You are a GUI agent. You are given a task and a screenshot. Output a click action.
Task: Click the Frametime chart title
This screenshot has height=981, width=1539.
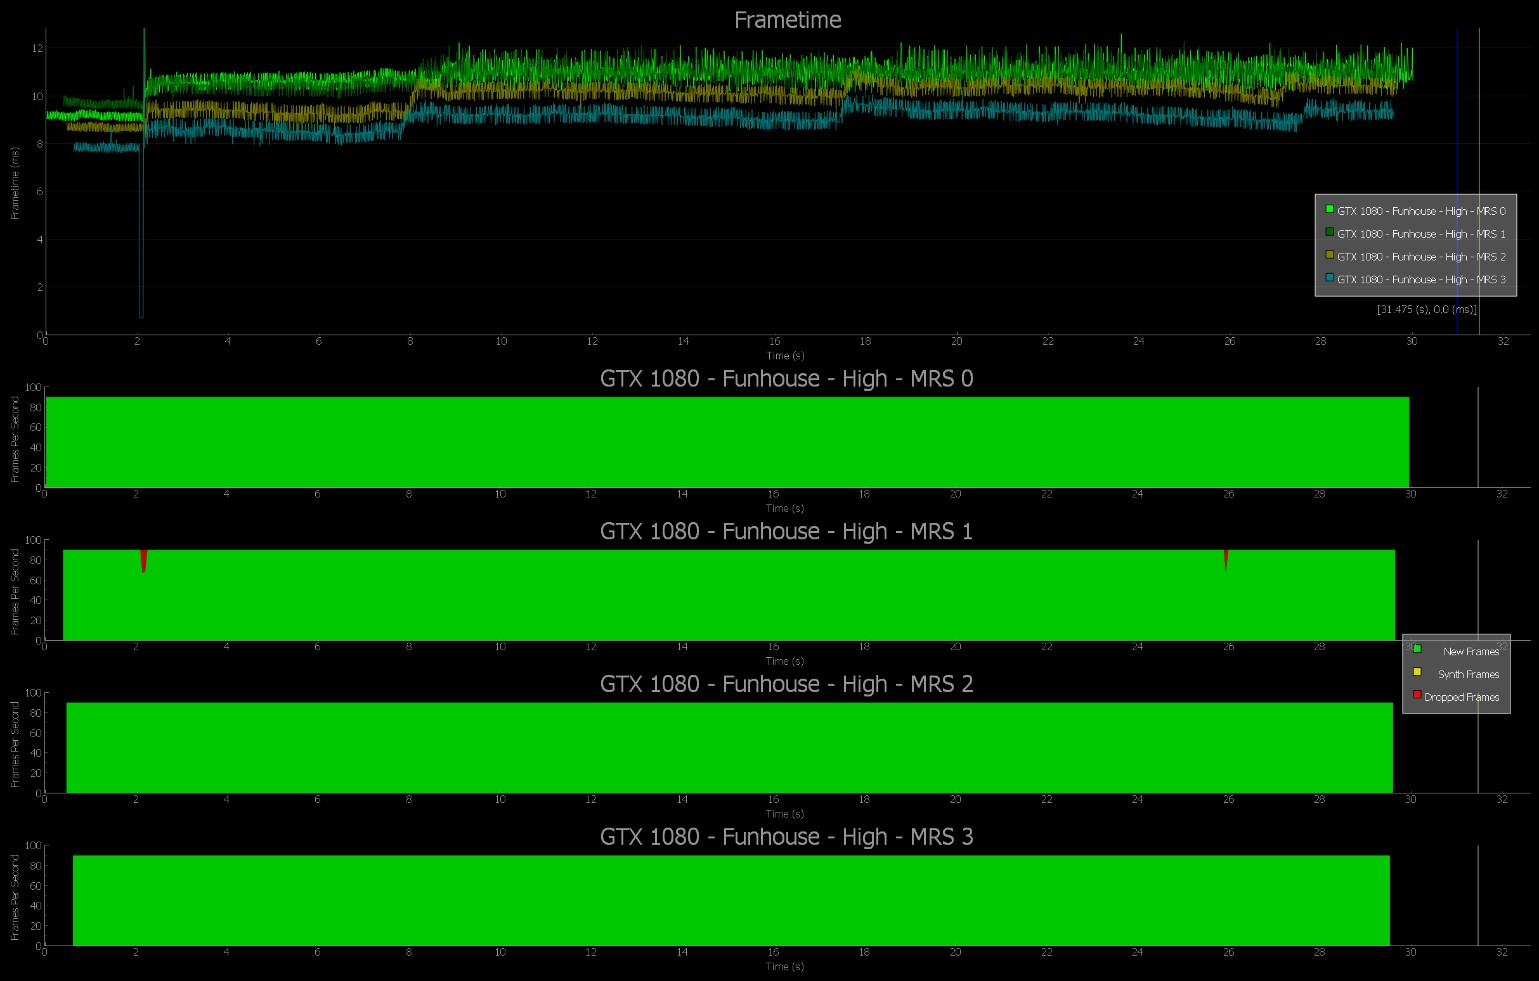point(787,20)
